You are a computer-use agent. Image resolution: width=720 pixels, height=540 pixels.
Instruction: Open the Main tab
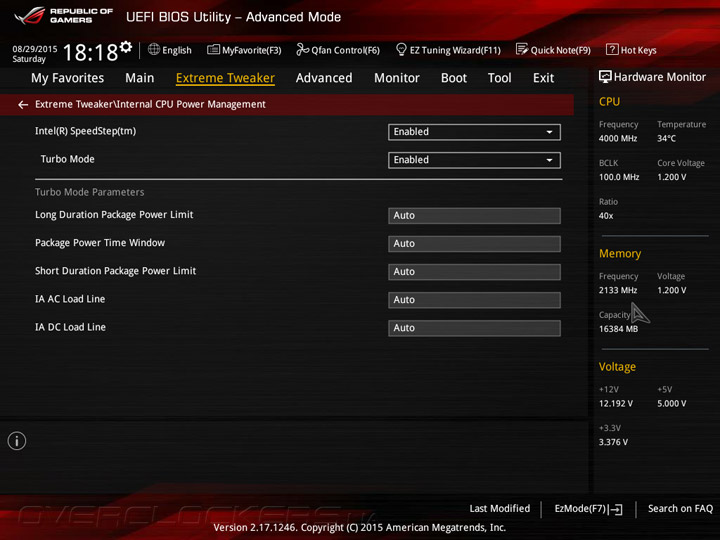coord(140,78)
